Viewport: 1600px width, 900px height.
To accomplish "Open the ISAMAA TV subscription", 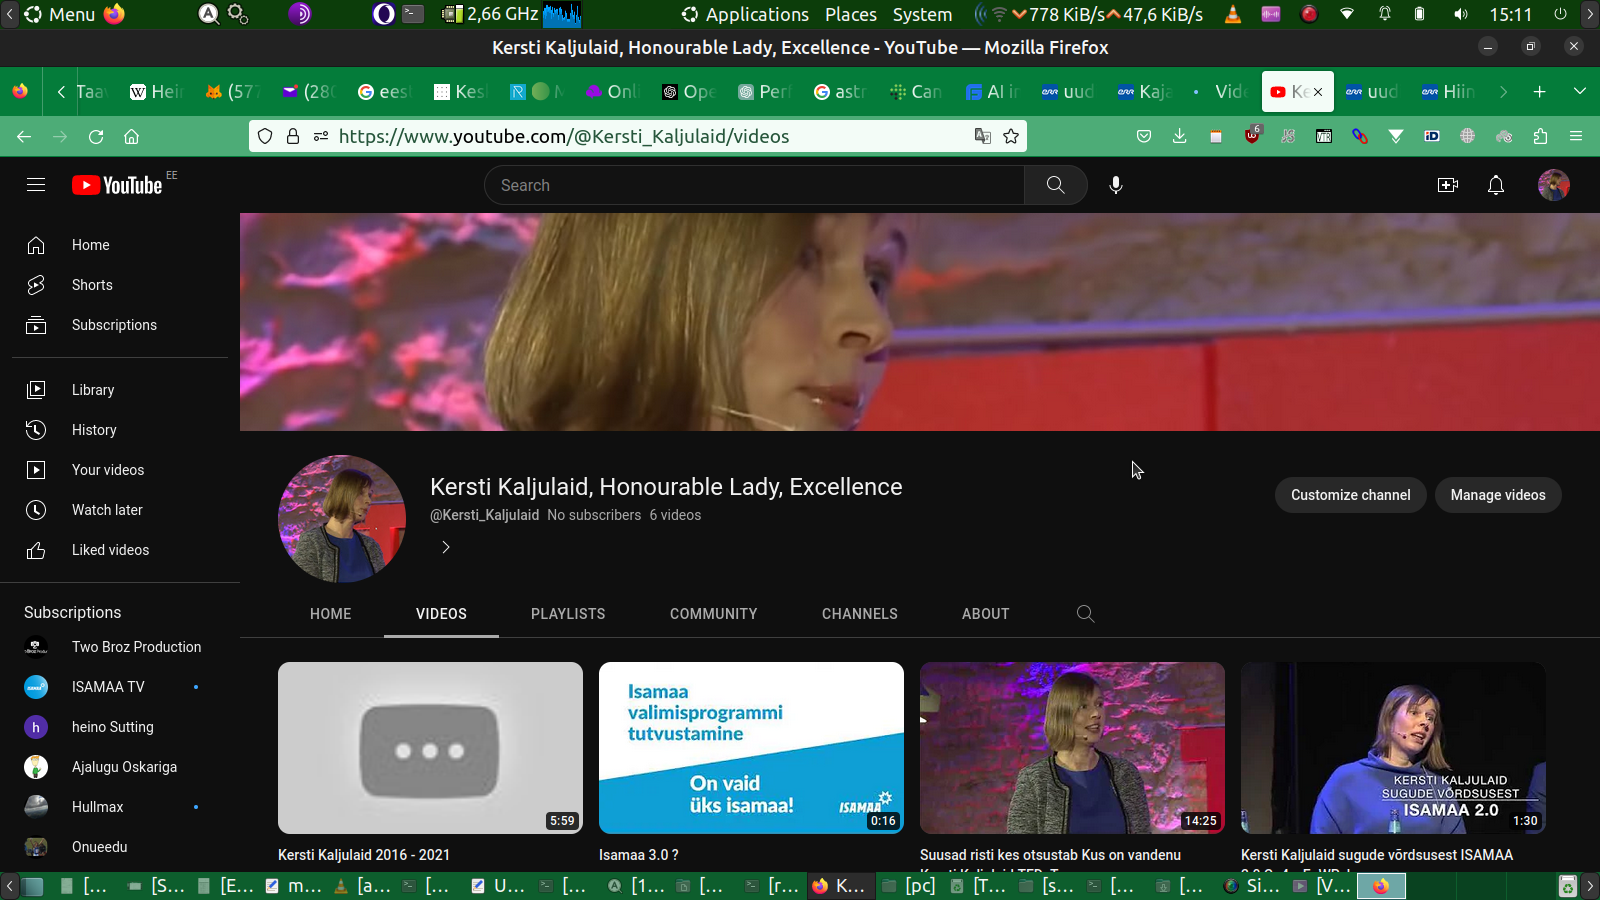I will 108,687.
